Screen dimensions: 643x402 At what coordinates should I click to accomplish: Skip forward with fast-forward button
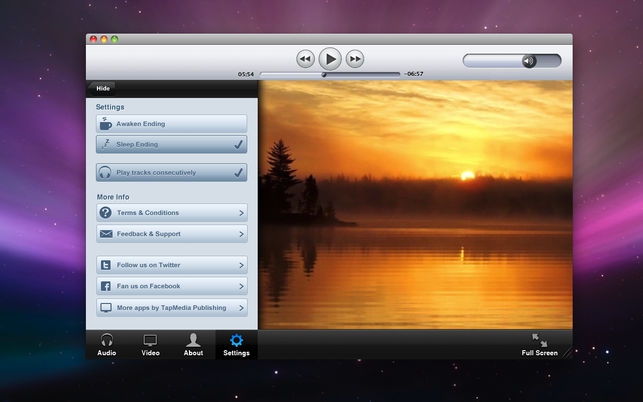pos(354,59)
